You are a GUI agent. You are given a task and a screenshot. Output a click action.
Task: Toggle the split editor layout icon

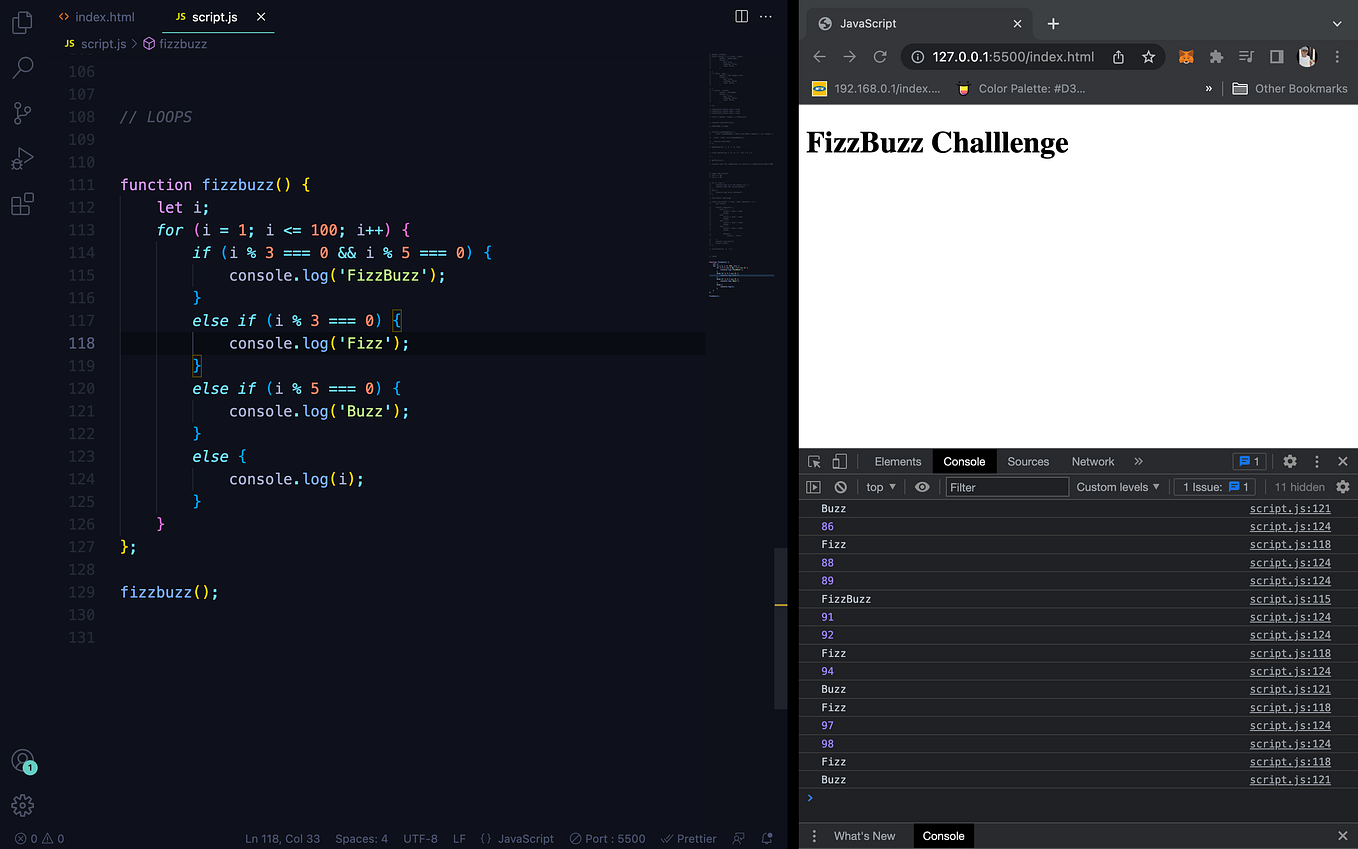coord(741,16)
